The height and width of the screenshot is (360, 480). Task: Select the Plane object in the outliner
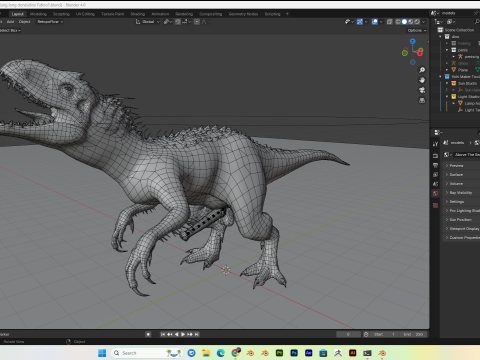(463, 70)
